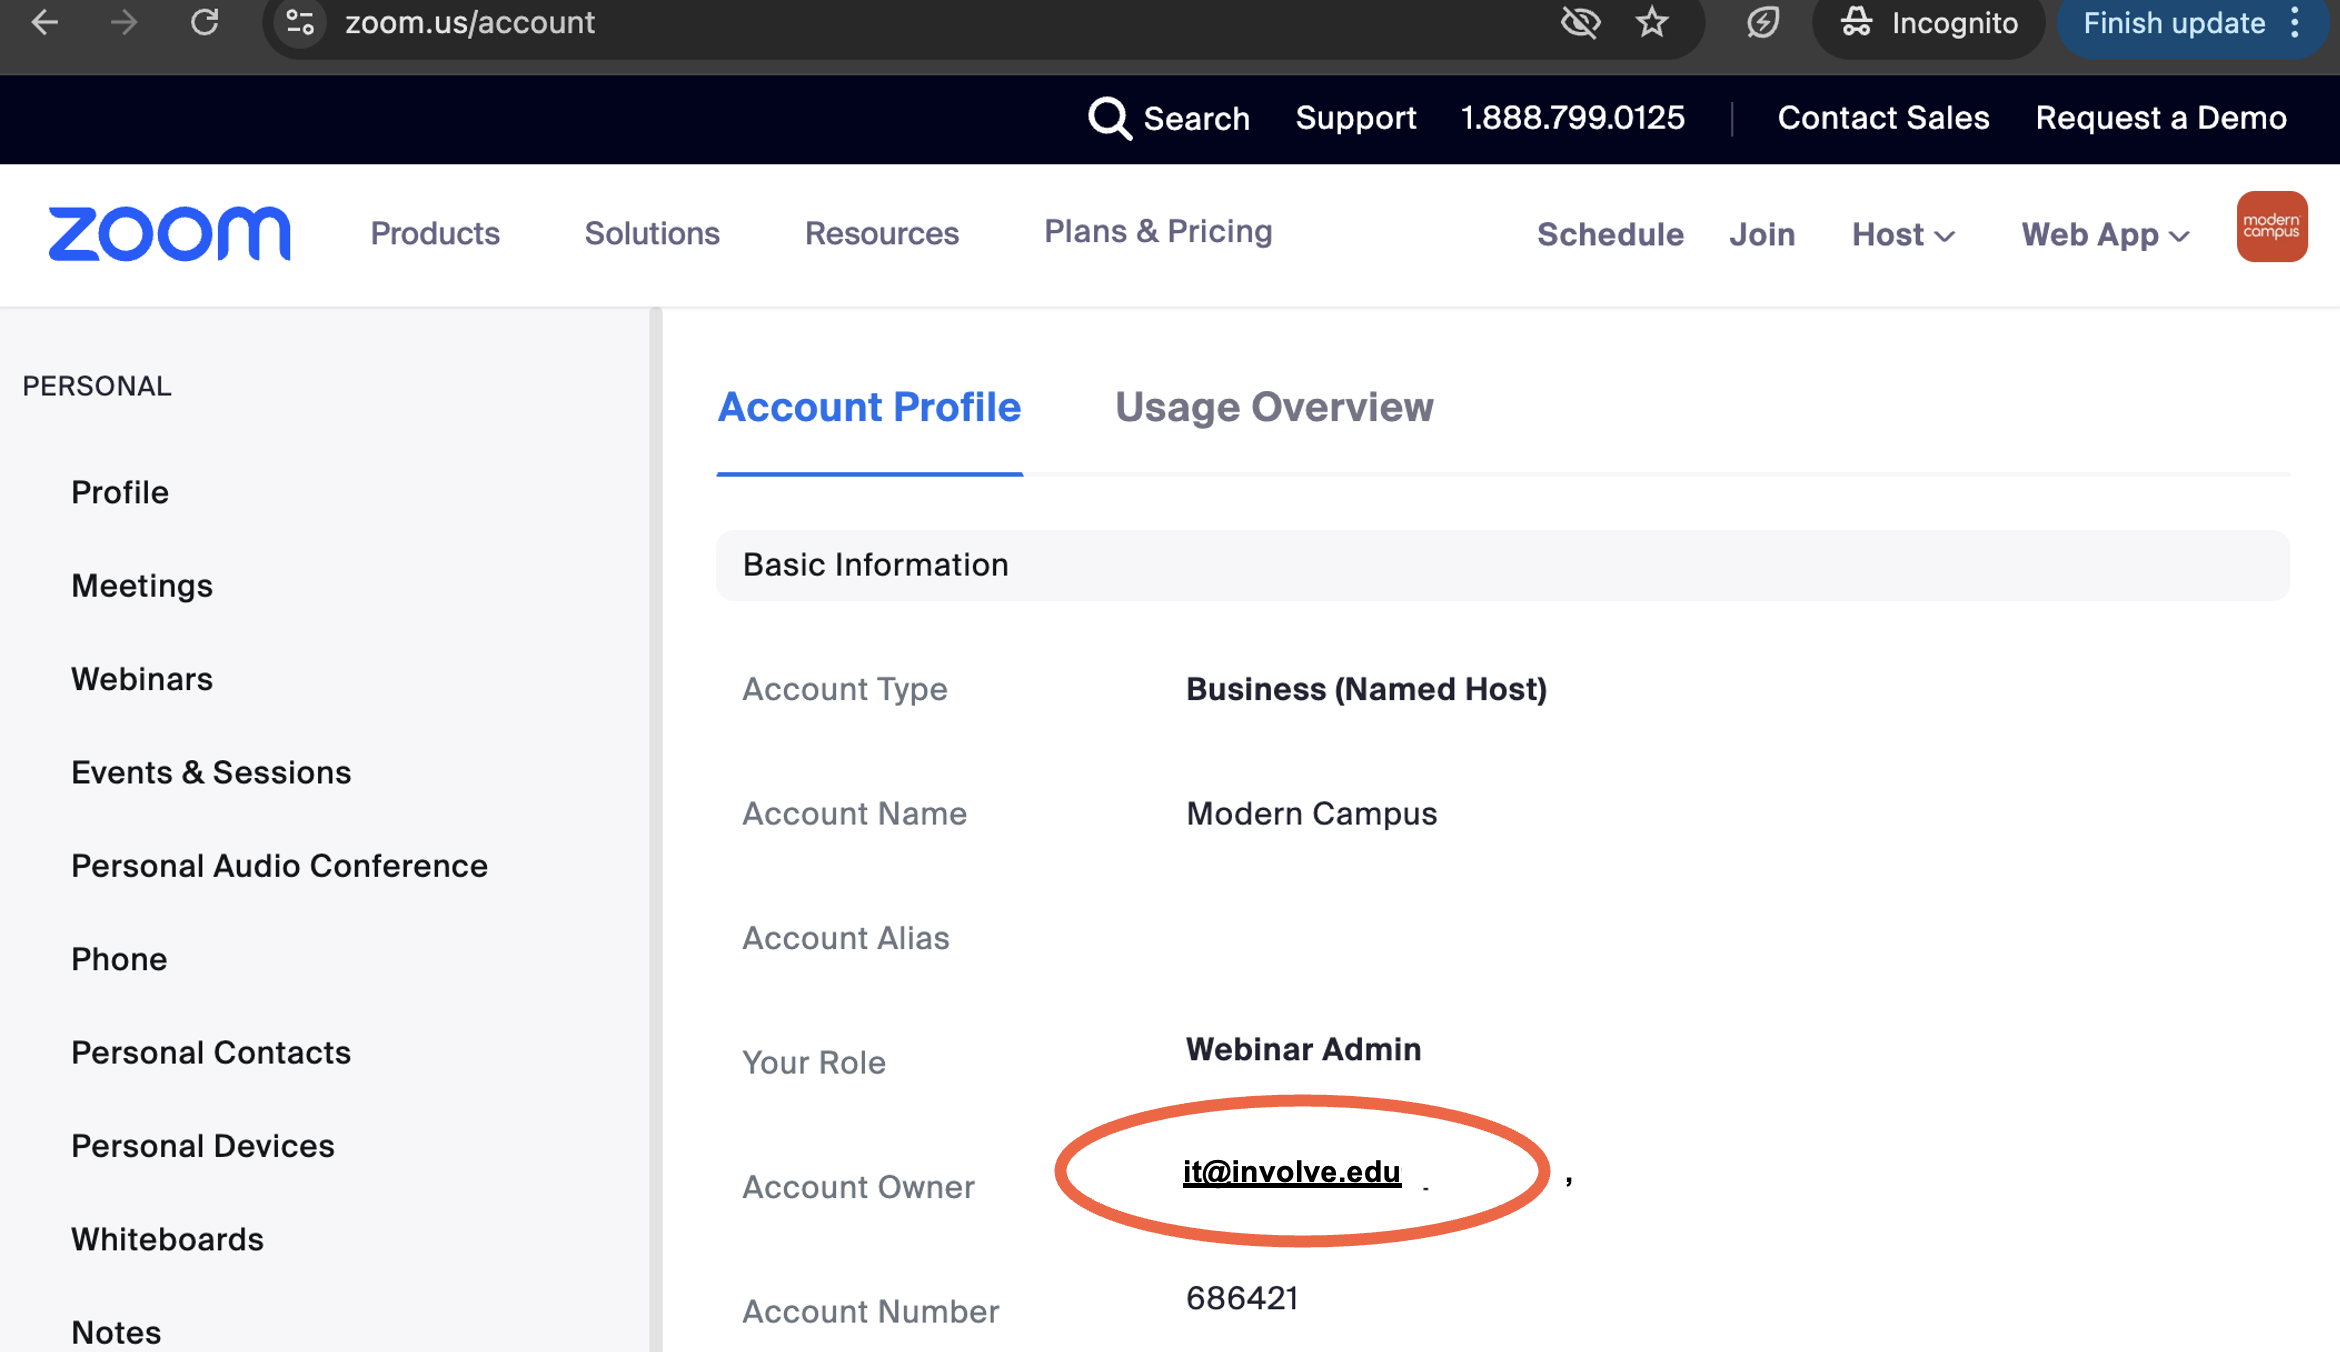This screenshot has width=2340, height=1352.
Task: Click the Account Name label
Action: [x=855, y=814]
